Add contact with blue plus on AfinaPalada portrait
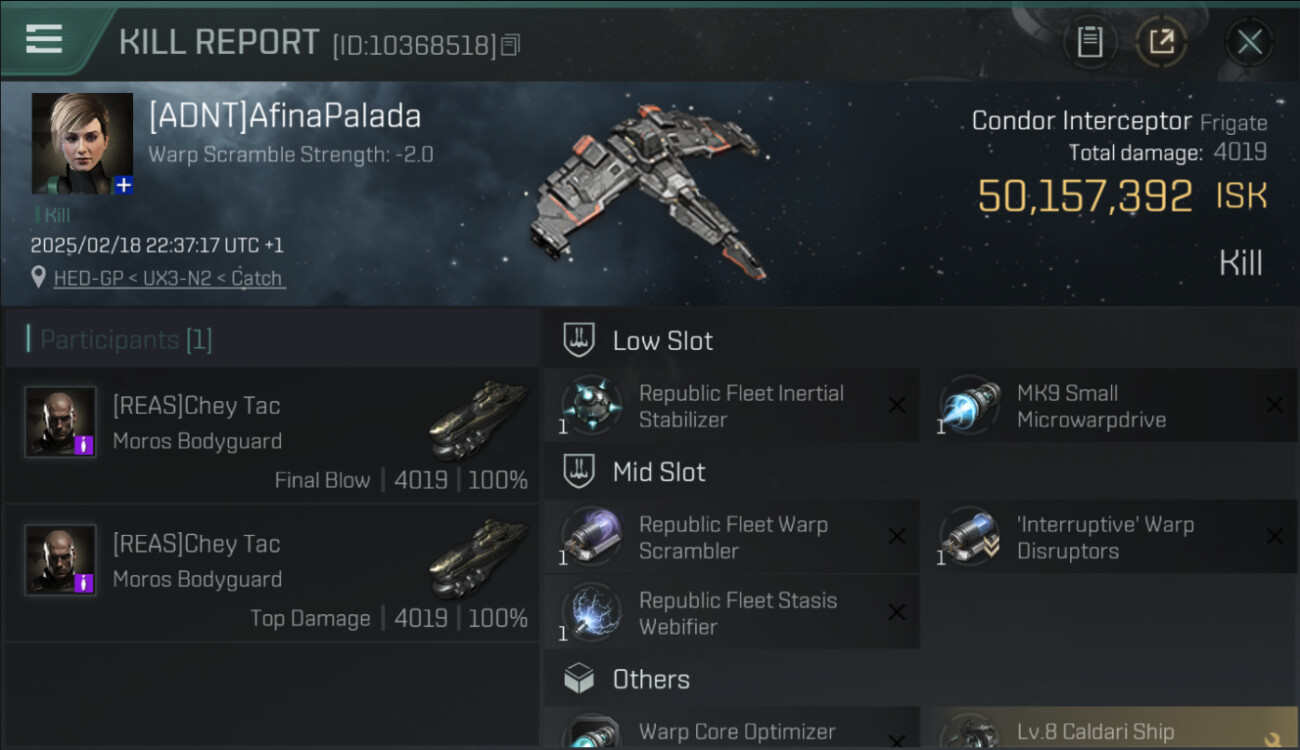This screenshot has width=1300, height=750. [x=123, y=185]
